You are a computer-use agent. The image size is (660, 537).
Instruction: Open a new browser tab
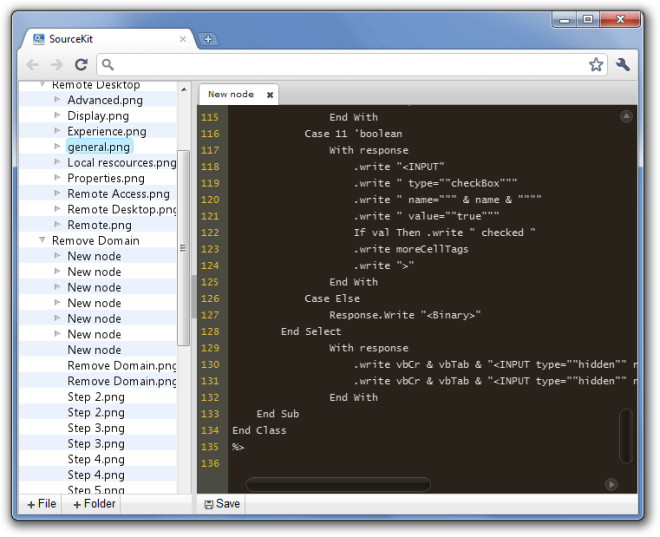(208, 39)
